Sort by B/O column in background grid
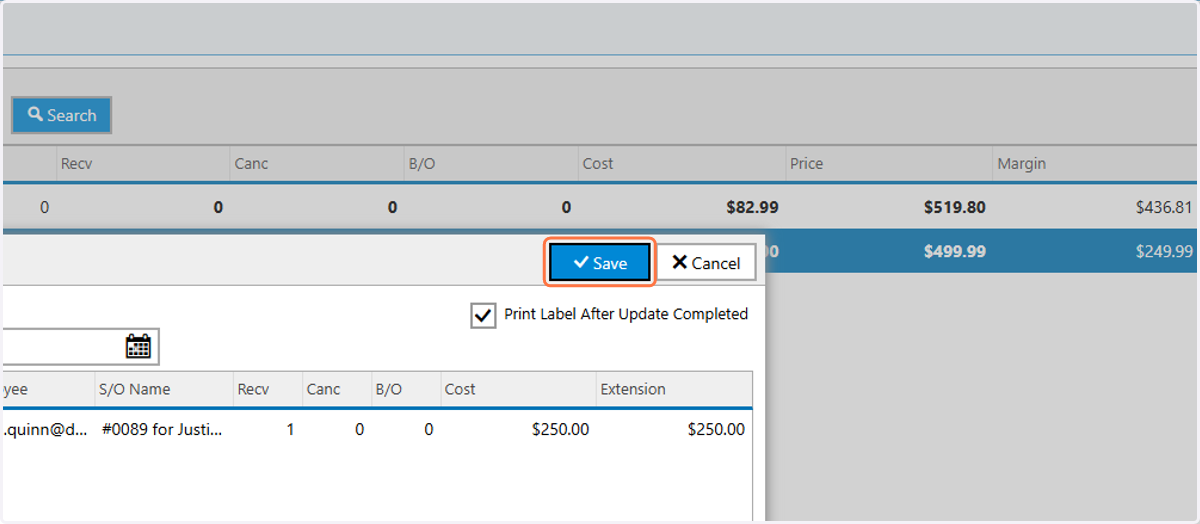Image resolution: width=1200 pixels, height=524 pixels. click(489, 163)
